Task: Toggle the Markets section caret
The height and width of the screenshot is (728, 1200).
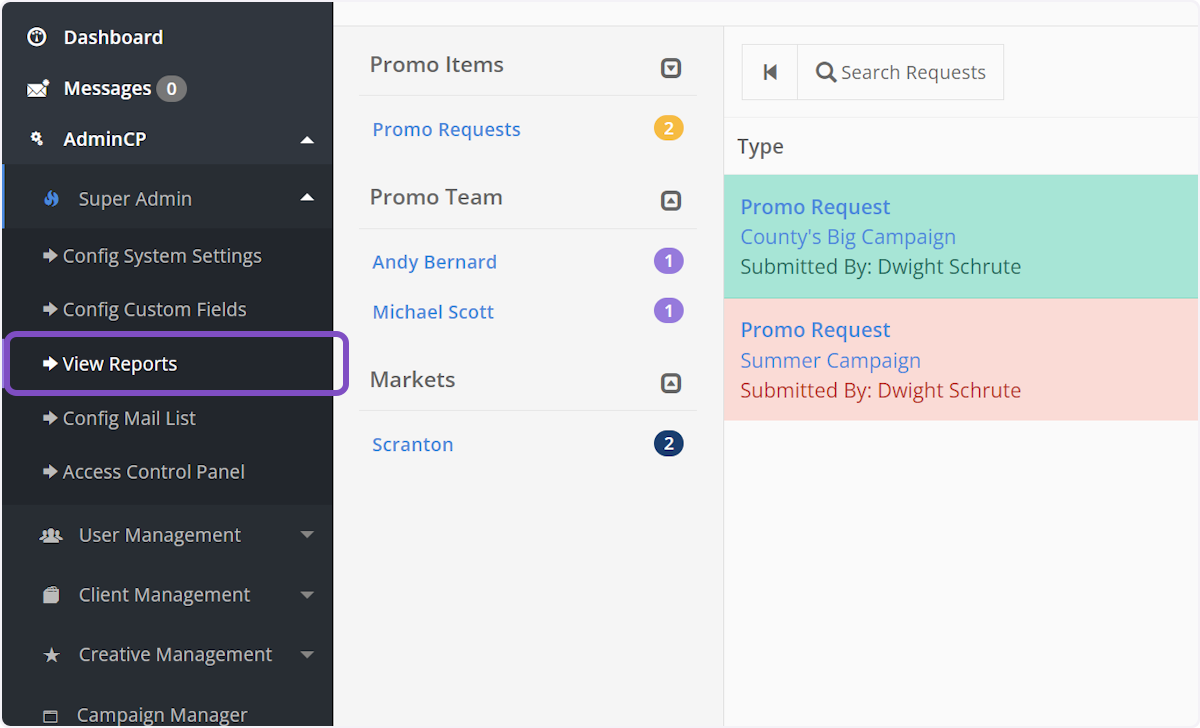Action: click(x=671, y=383)
